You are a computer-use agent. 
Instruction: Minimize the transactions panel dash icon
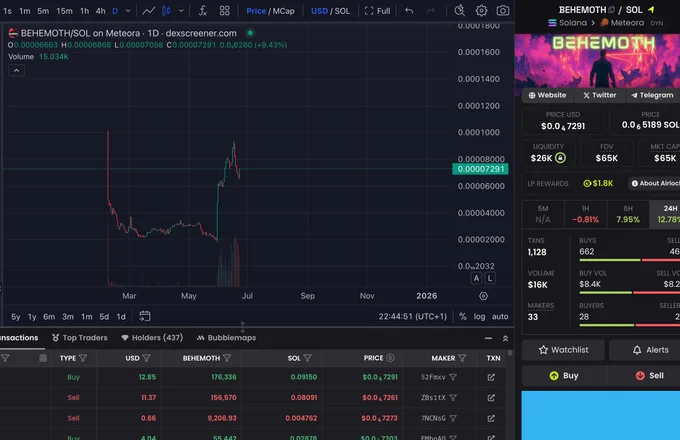point(488,338)
